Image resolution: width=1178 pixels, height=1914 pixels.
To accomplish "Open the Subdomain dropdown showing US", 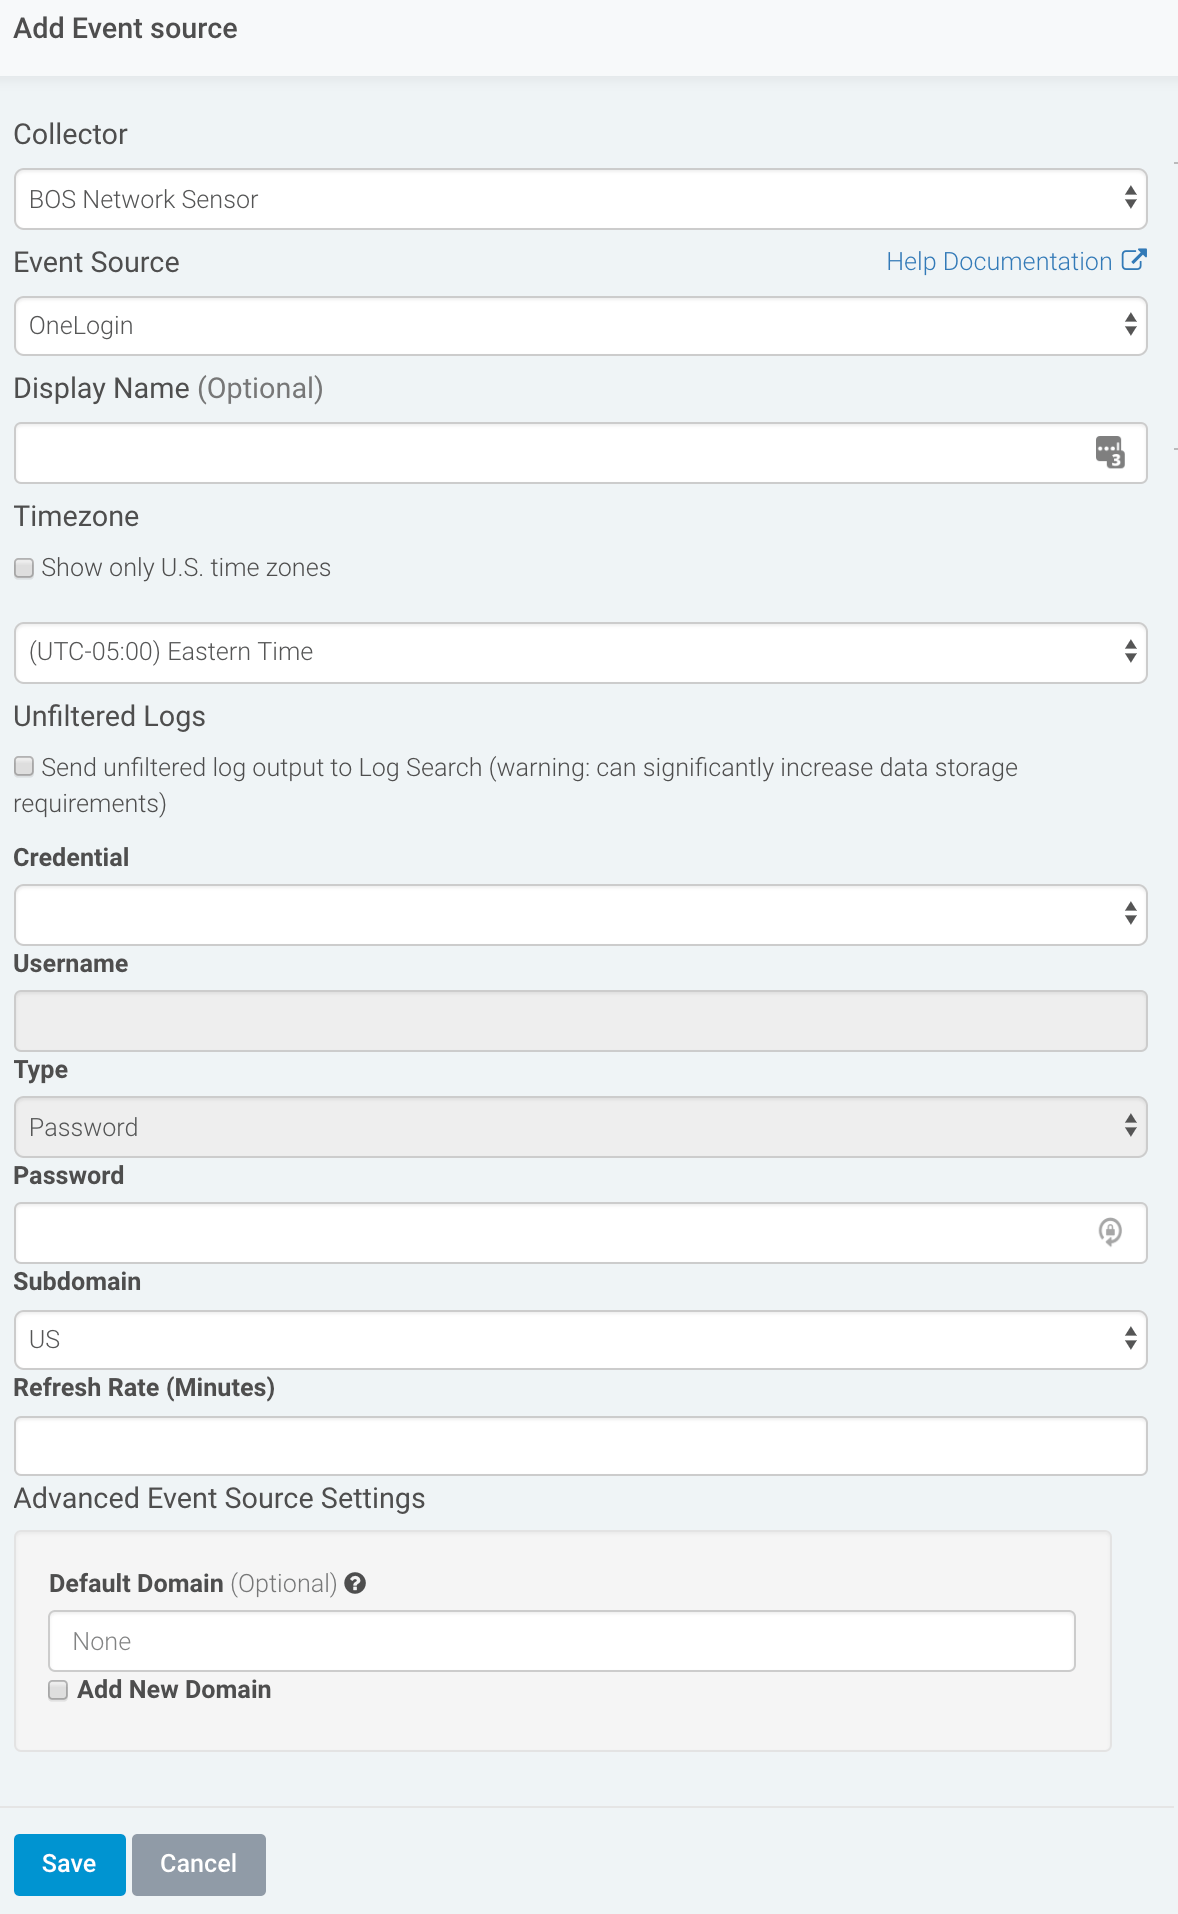I will (x=580, y=1339).
